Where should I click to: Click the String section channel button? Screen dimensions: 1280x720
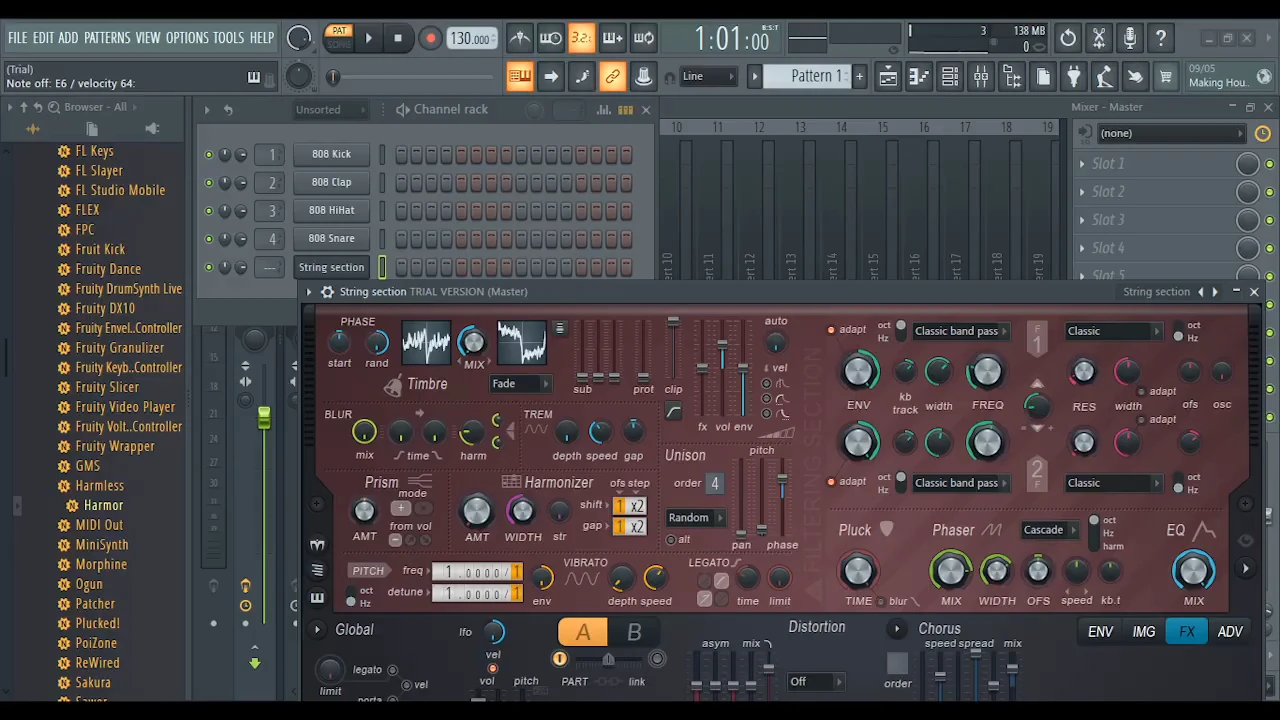331,267
